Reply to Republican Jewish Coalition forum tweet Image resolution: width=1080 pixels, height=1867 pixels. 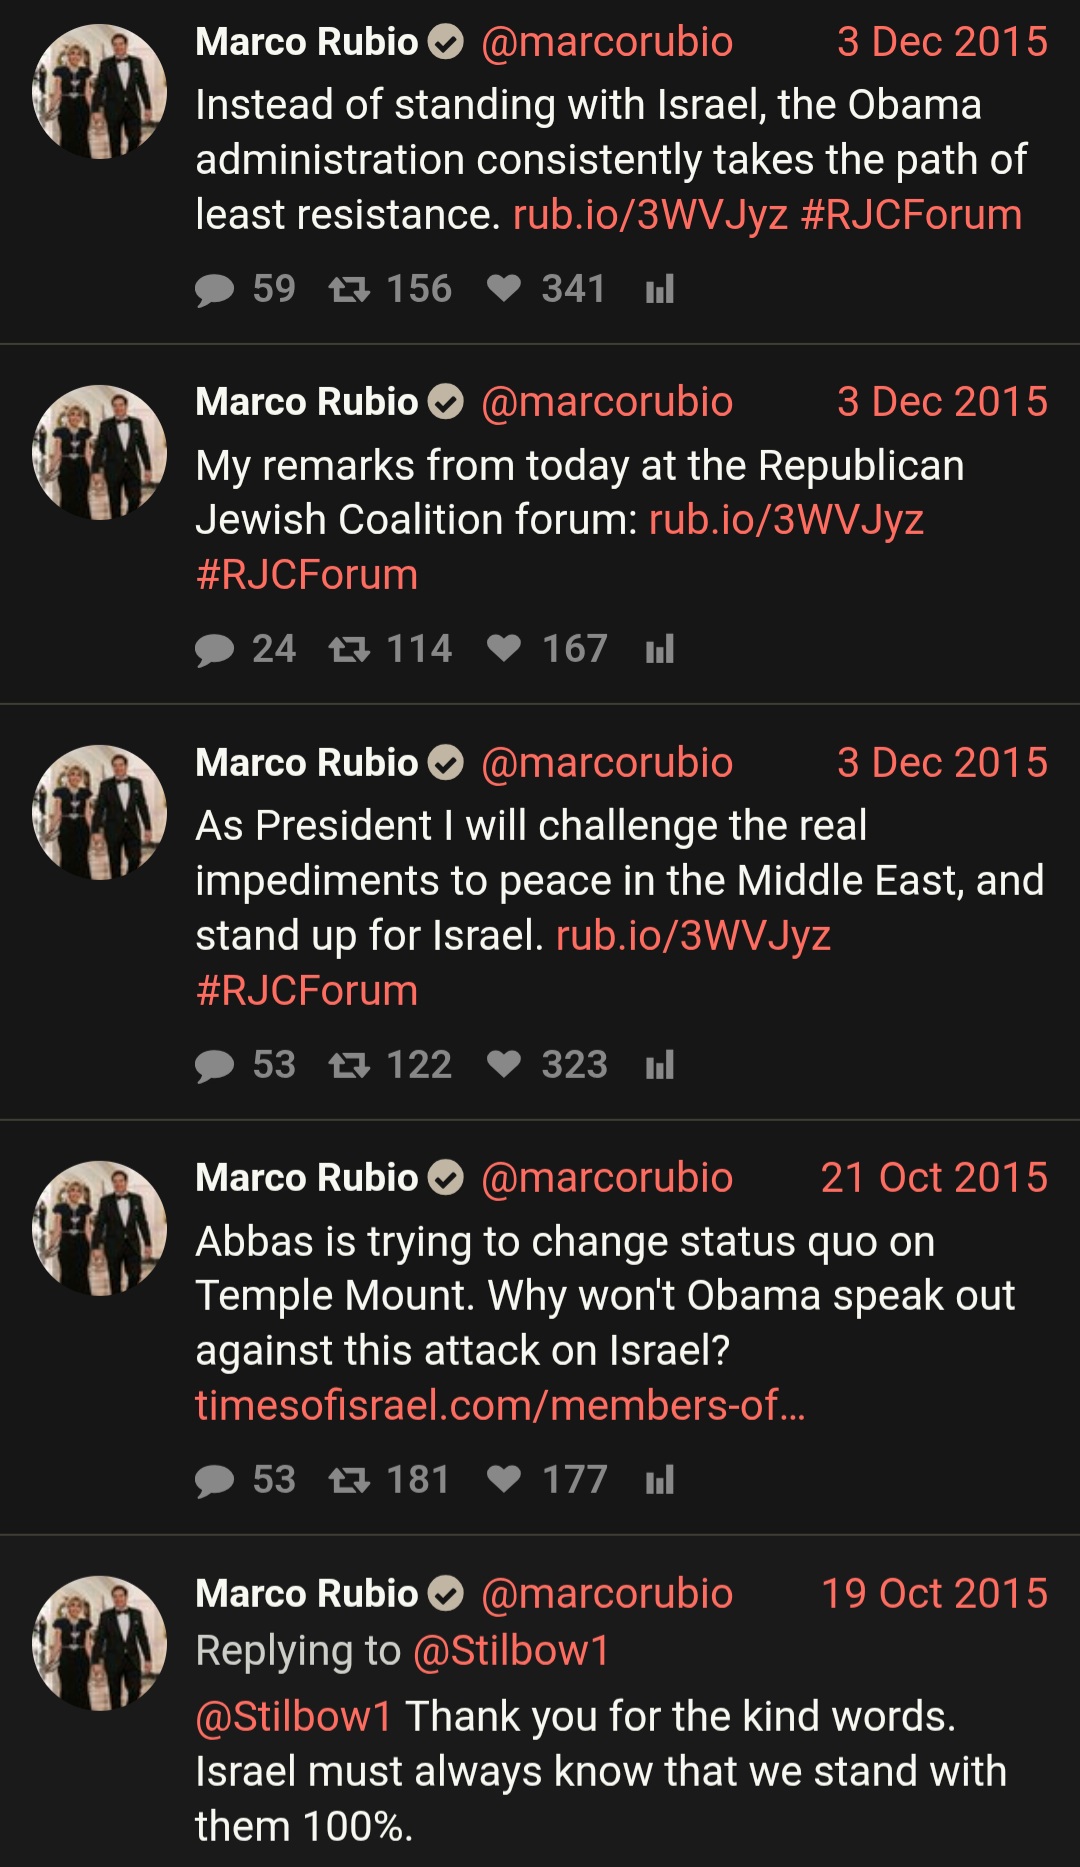(214, 650)
